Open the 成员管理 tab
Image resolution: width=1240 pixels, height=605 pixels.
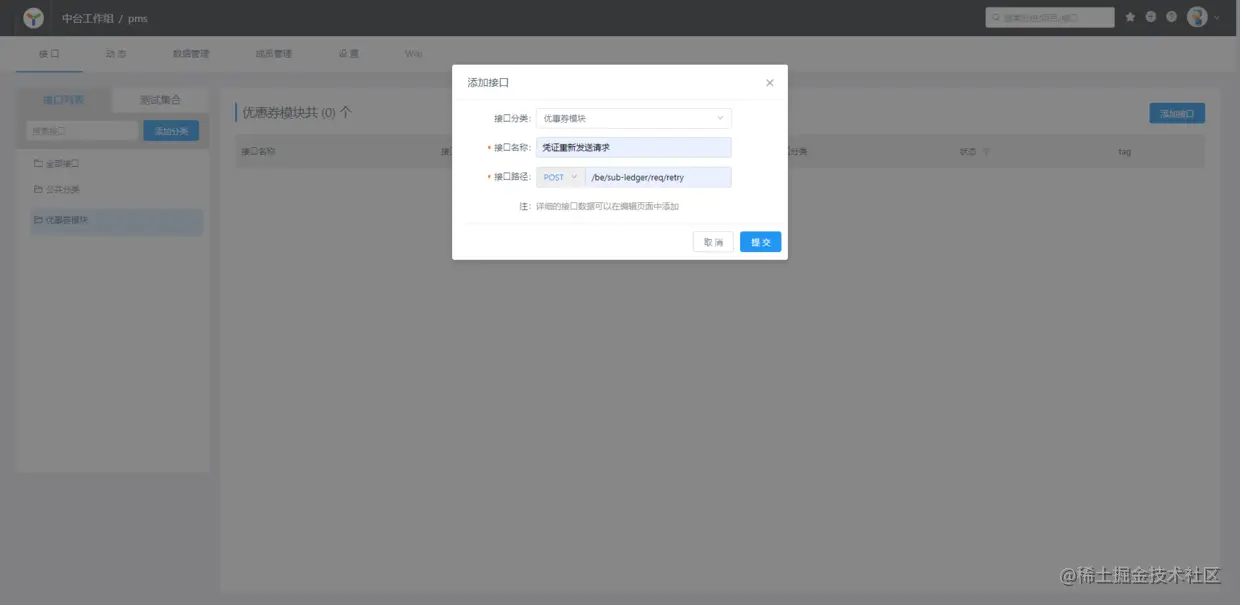[x=274, y=54]
